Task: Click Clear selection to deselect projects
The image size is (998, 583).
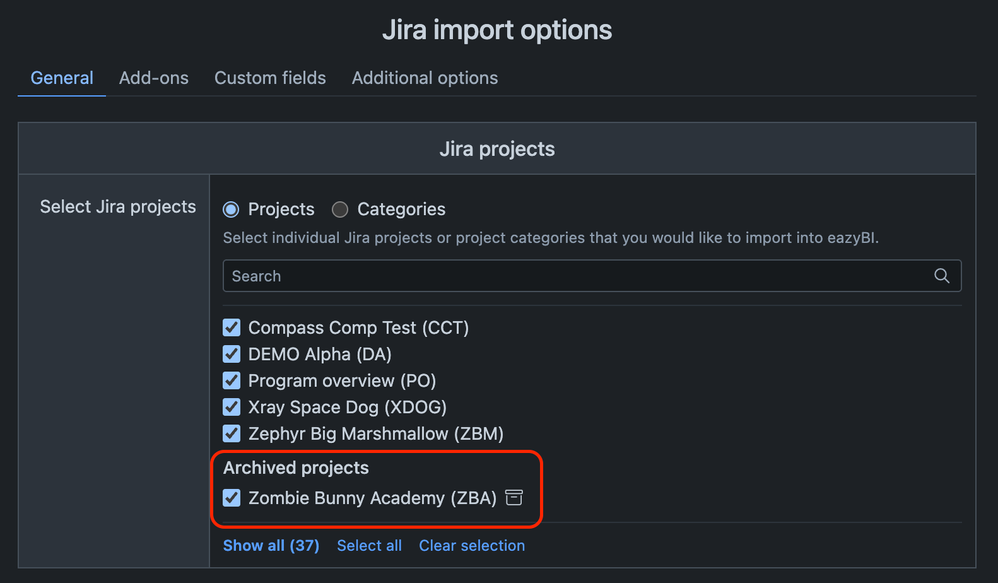Action: point(471,545)
